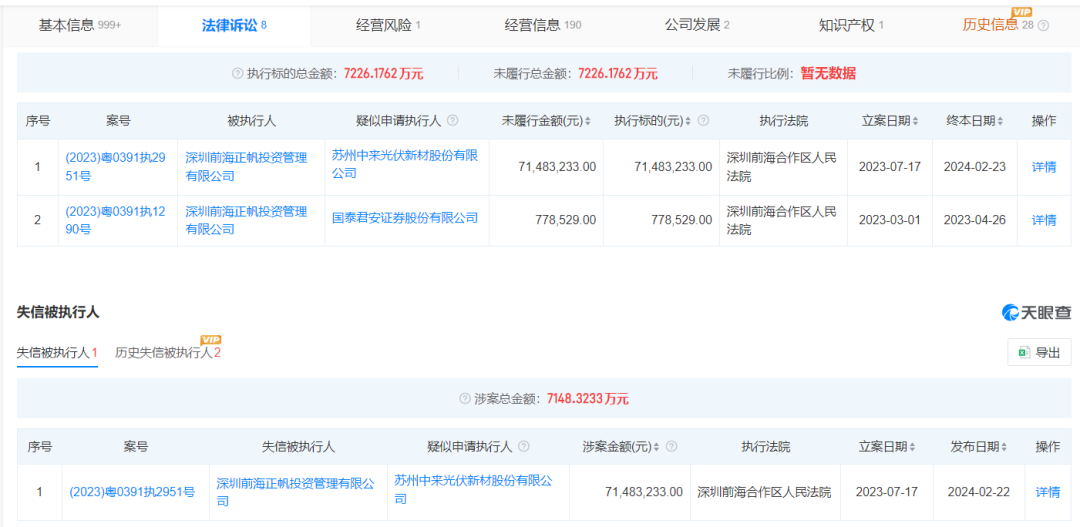Click help icon next to 疑似申请执行人 in lower table

[x=523, y=446]
